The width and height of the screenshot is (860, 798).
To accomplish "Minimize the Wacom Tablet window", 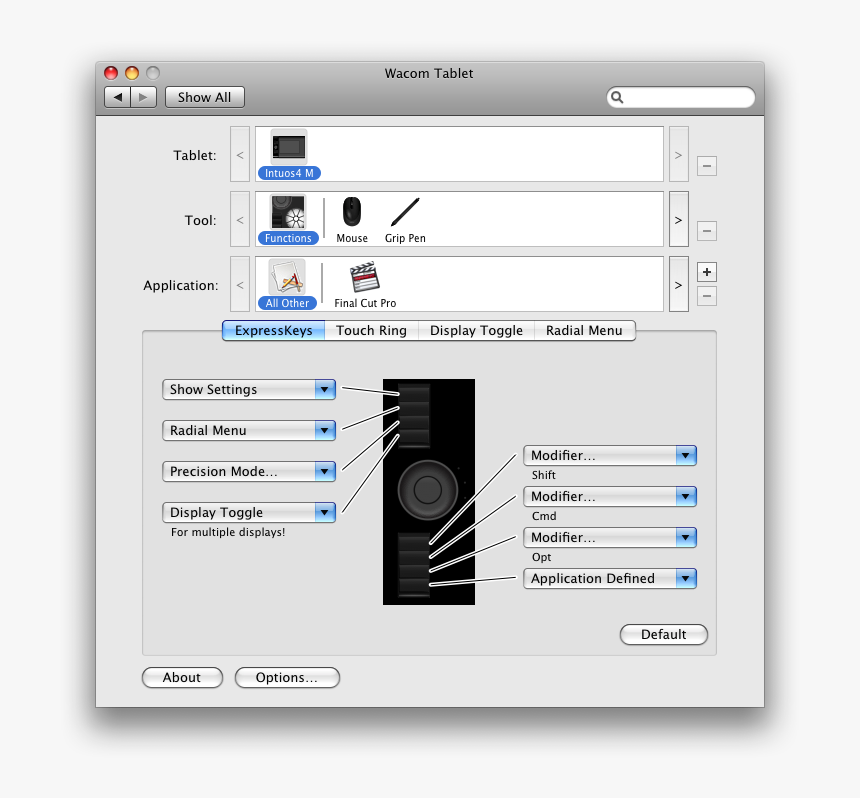I will tap(132, 73).
